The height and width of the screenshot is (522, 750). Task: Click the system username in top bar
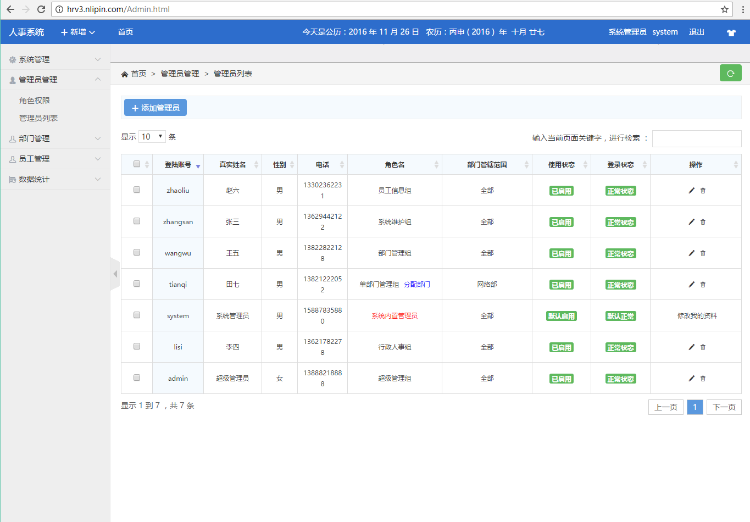pyautogui.click(x=665, y=32)
